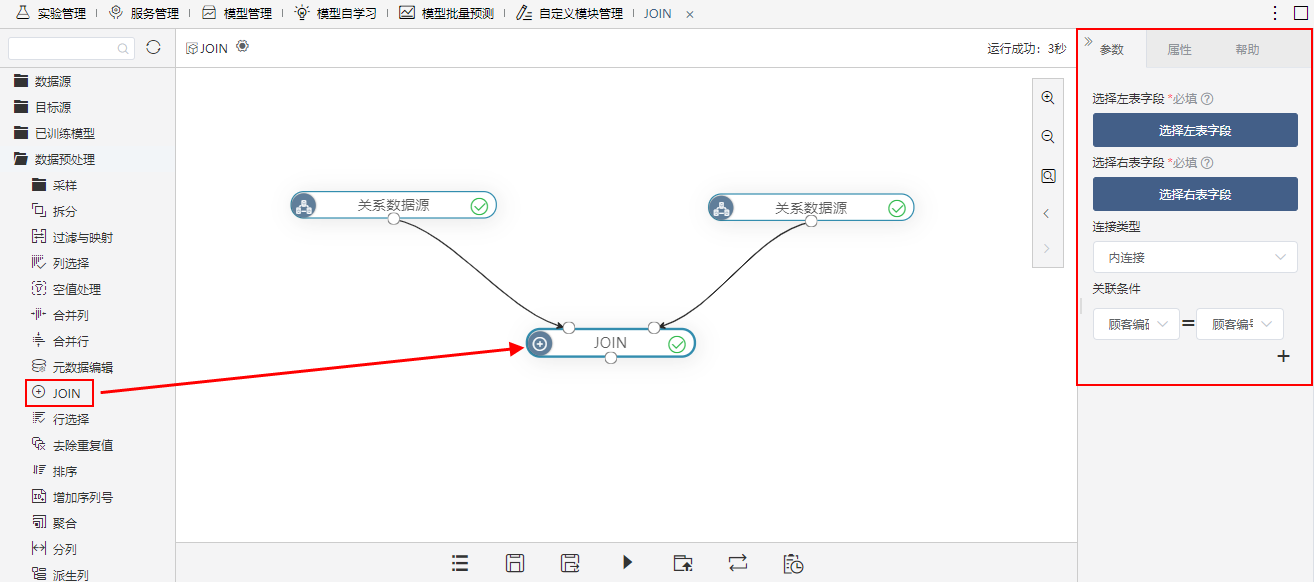
Task: Click the right arrow in canvas toolbar
Action: [1047, 248]
